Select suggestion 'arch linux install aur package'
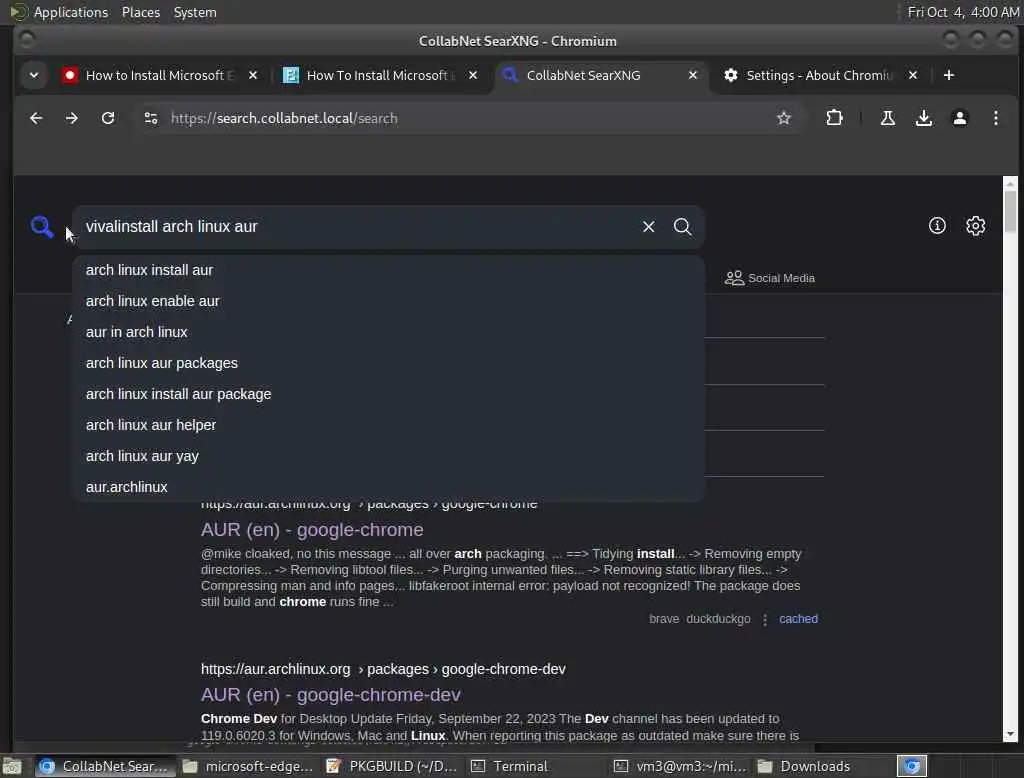 389,394
